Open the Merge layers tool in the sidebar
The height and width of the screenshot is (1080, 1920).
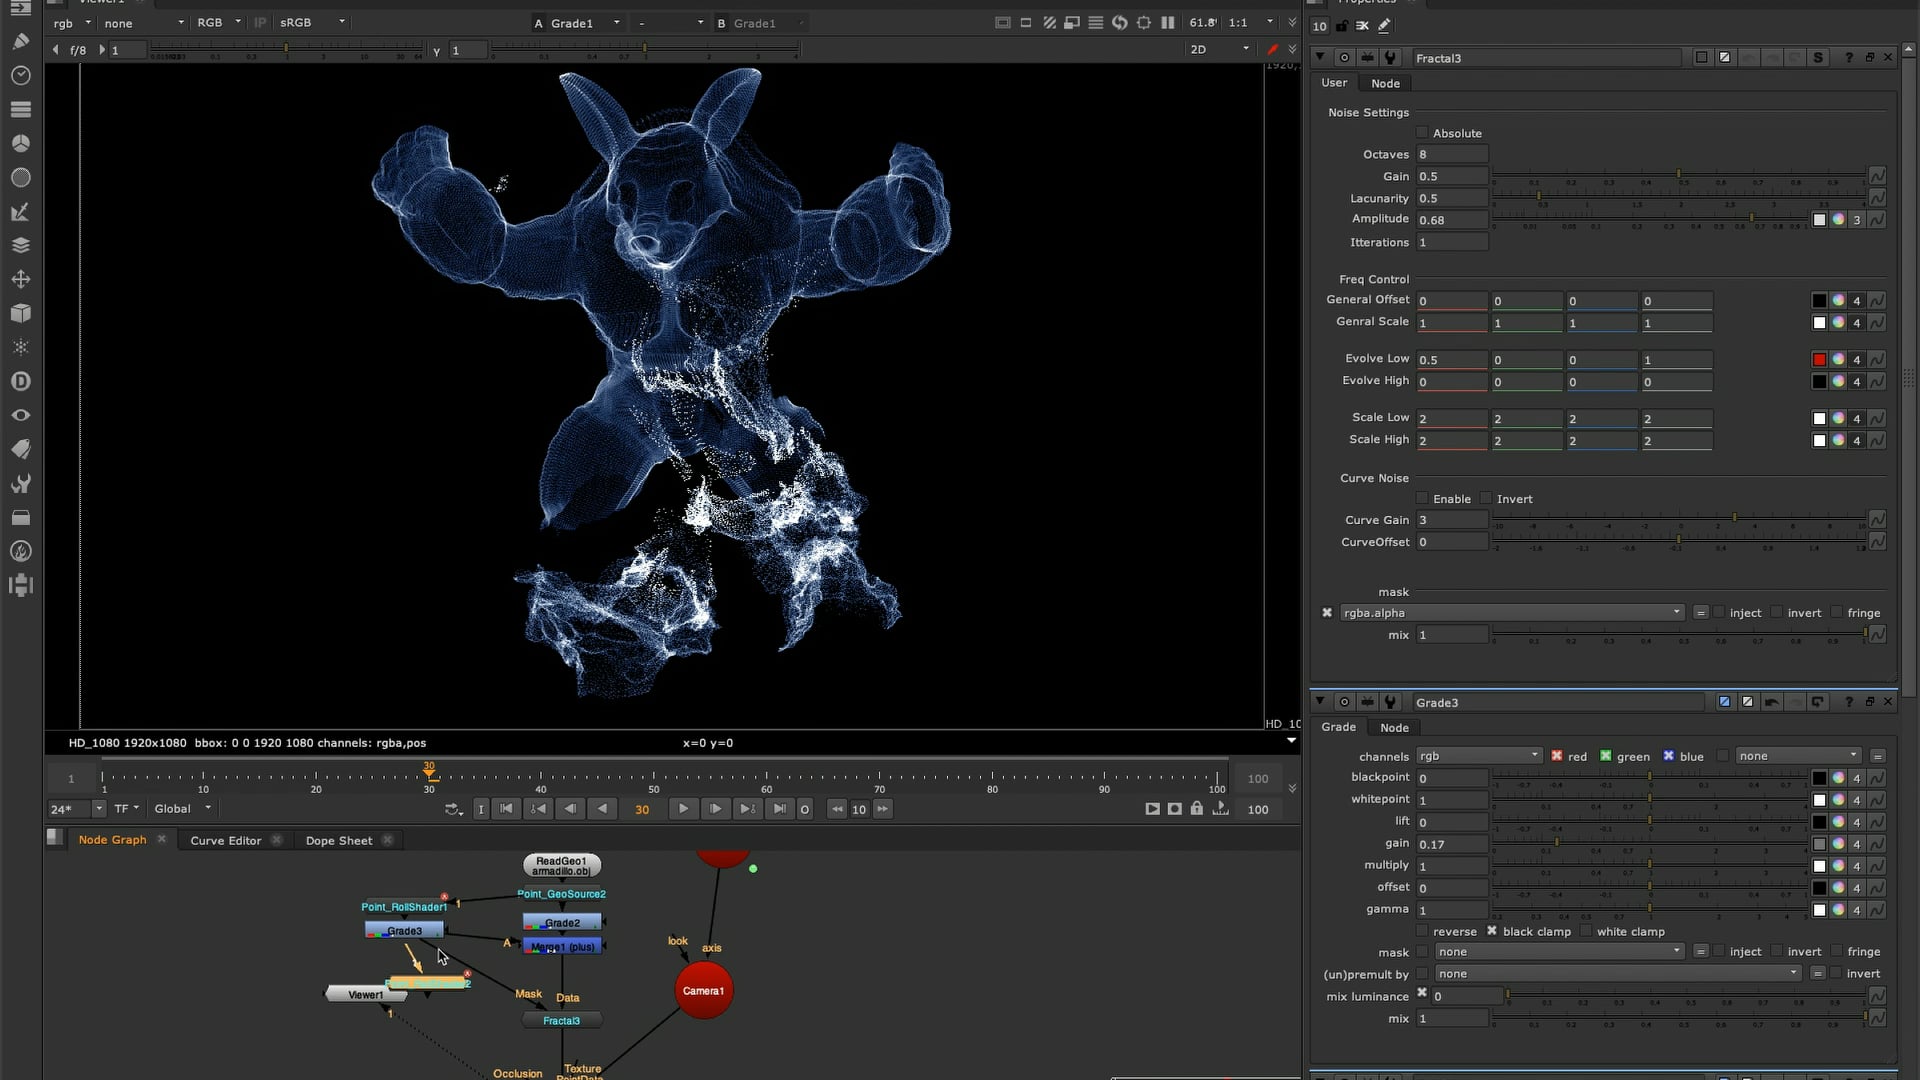(x=20, y=245)
